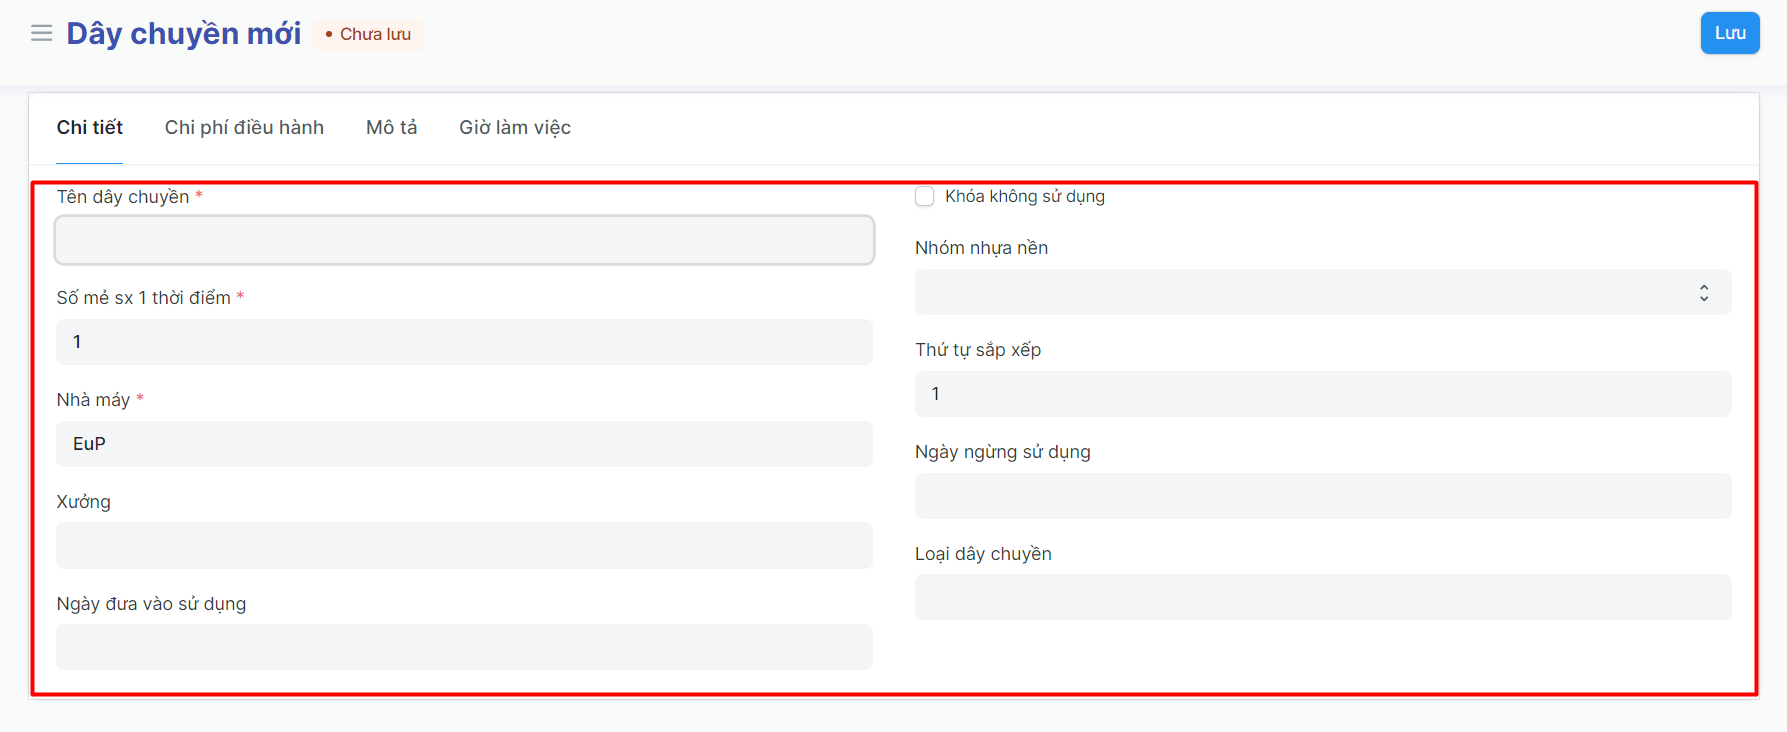Open the 'Nhóm nhựa nền' dropdown
The width and height of the screenshot is (1787, 732).
[x=1300, y=293]
